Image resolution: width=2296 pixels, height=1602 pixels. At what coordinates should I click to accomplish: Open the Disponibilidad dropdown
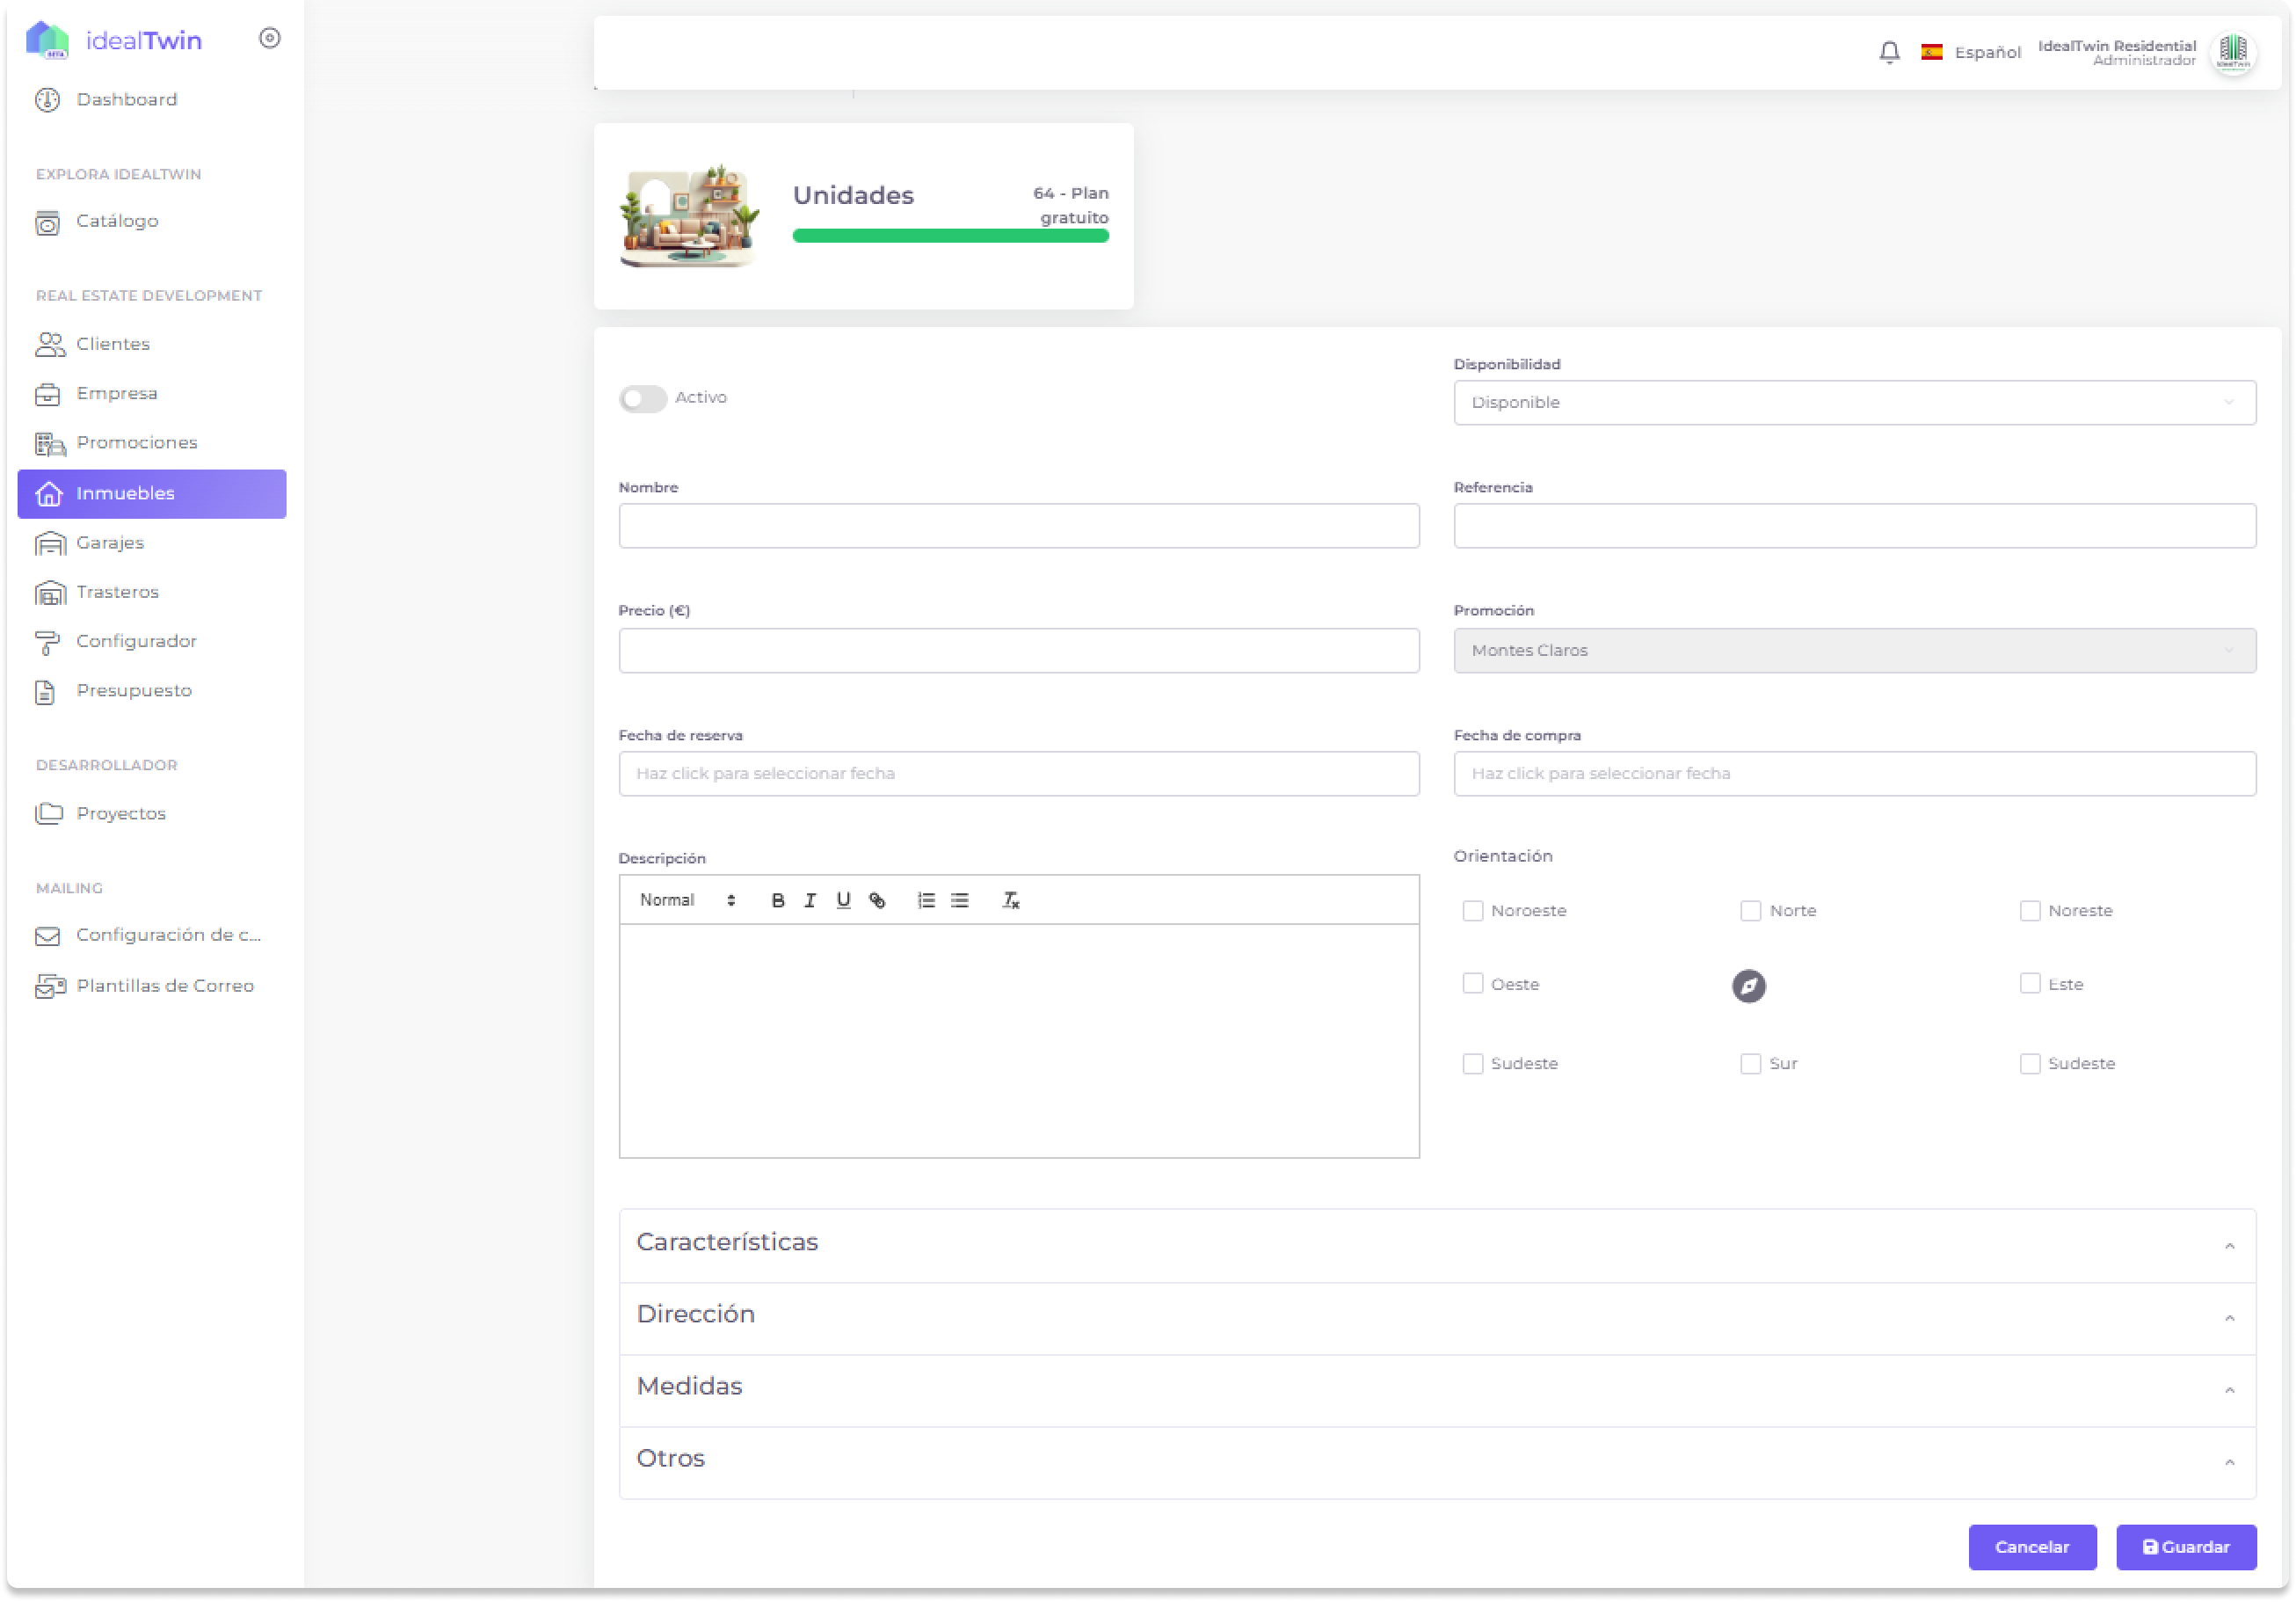(1853, 402)
